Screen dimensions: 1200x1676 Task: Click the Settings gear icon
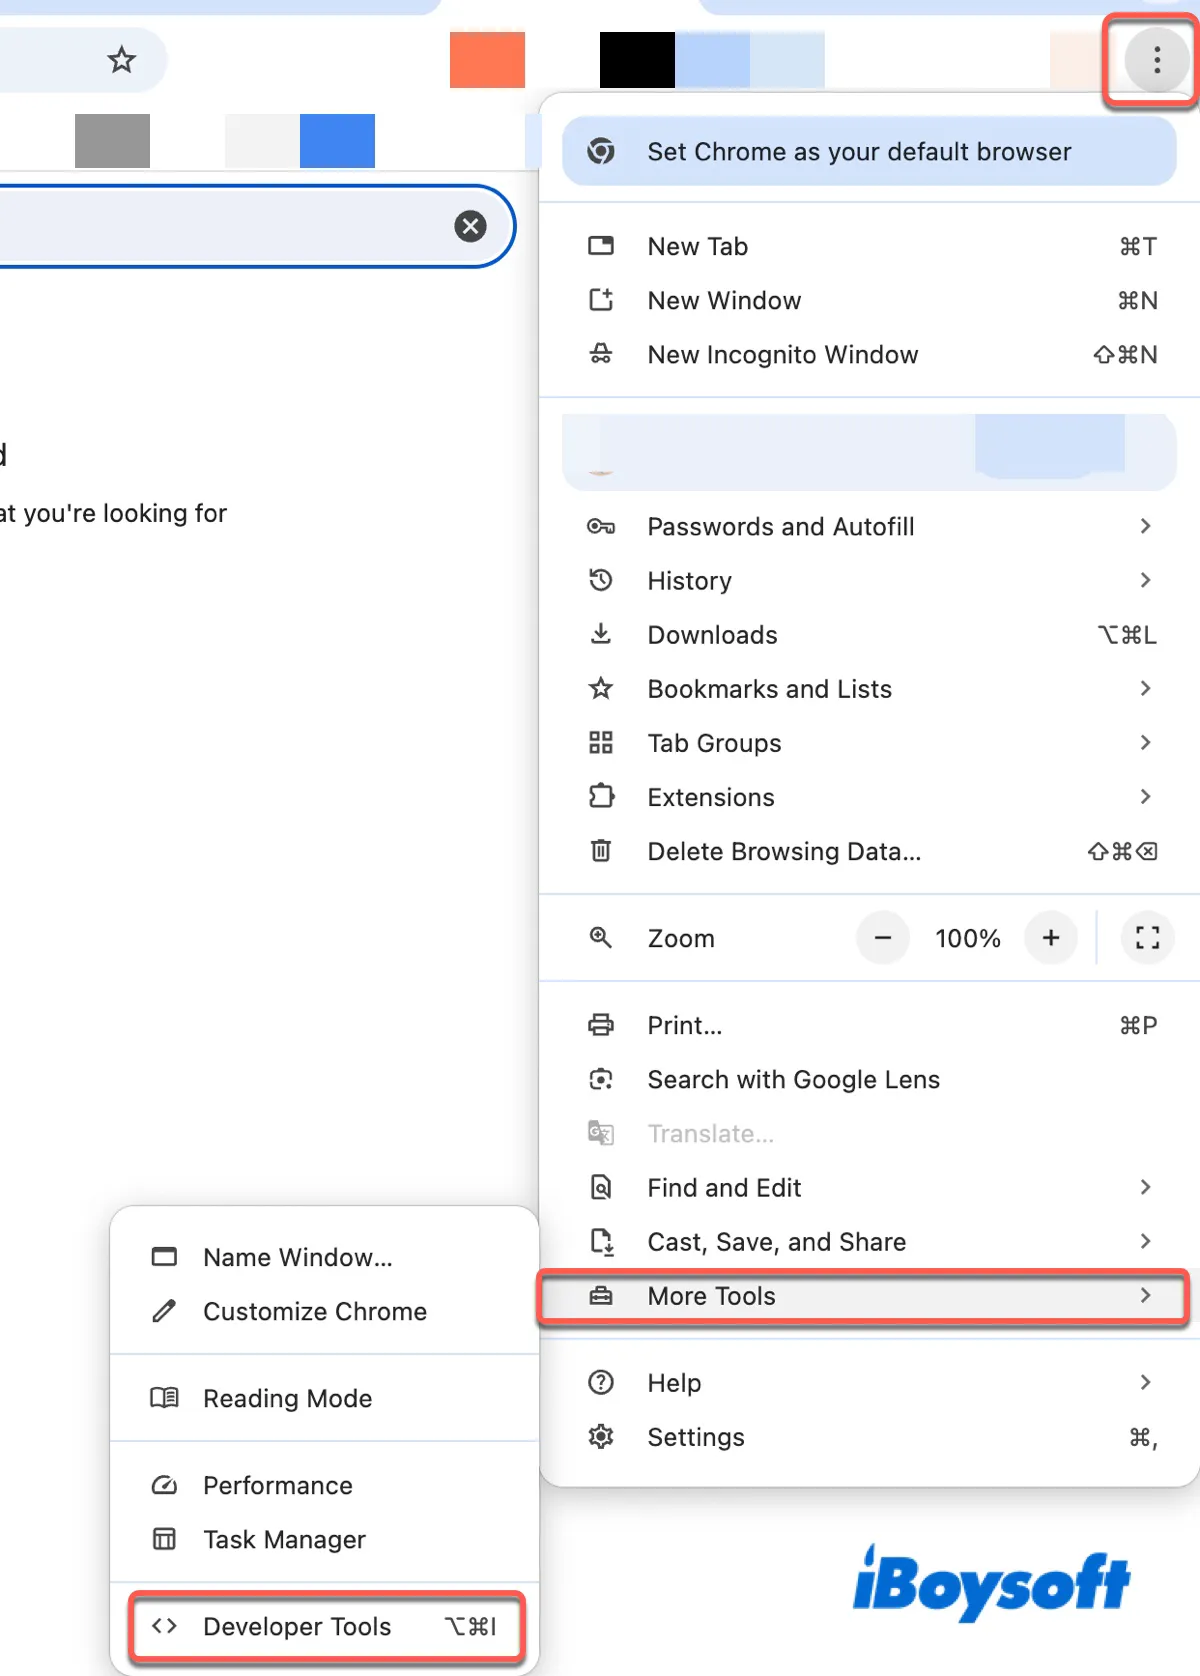(x=601, y=1437)
